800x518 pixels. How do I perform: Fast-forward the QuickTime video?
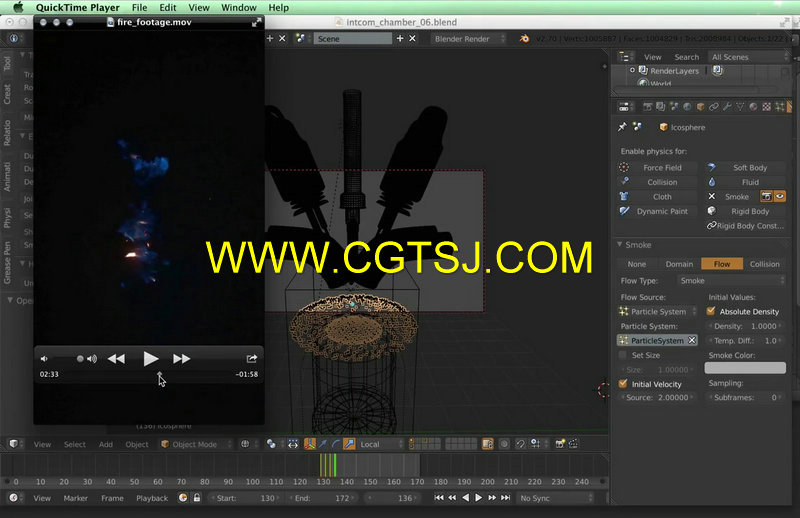[181, 359]
